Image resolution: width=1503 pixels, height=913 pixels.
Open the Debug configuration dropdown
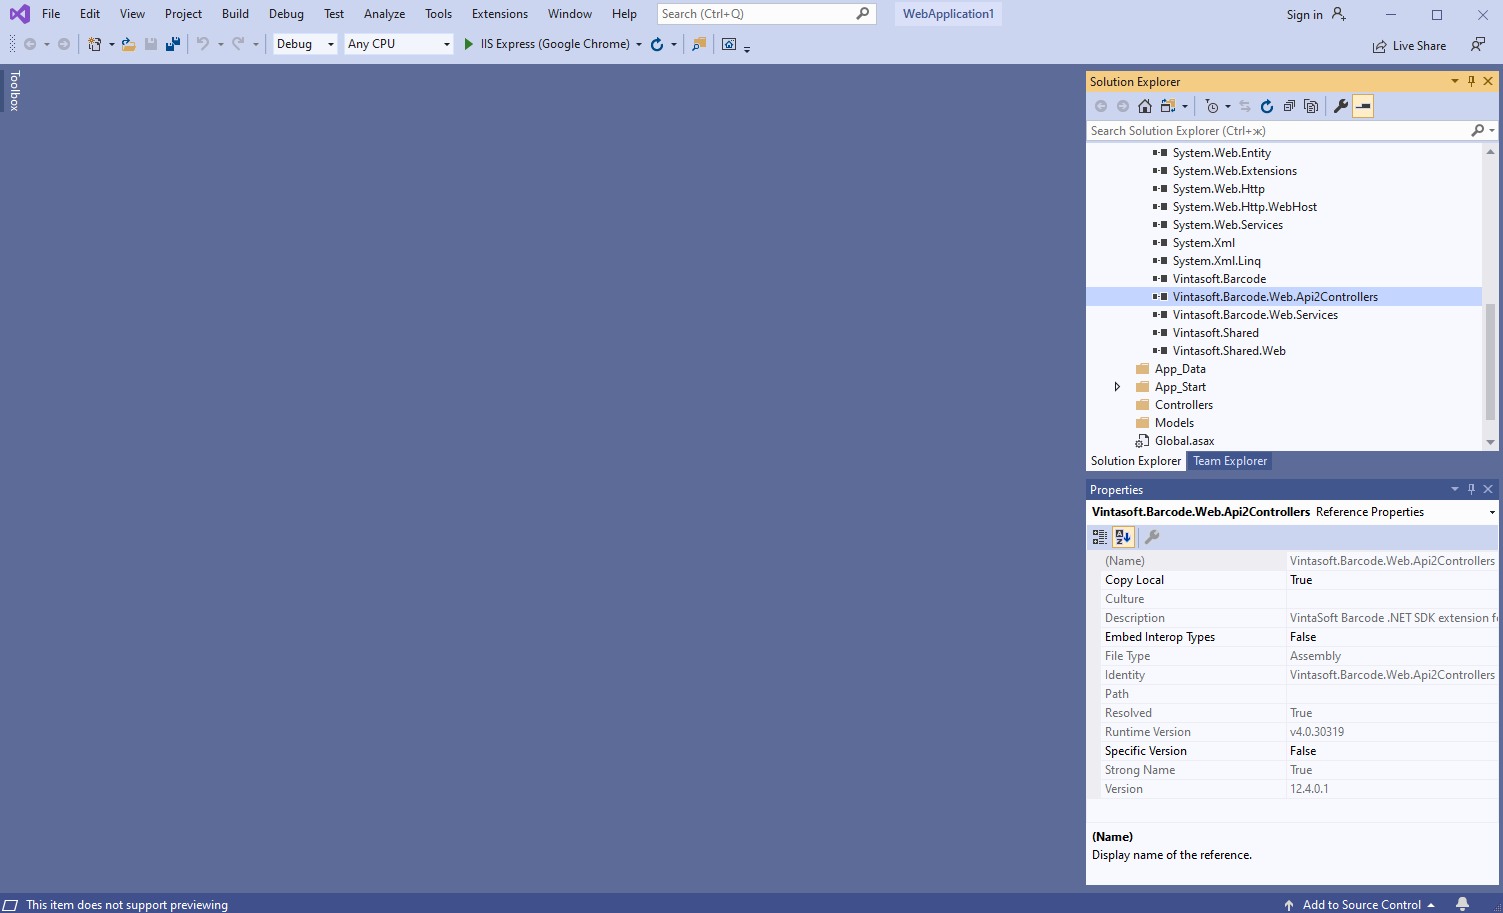[305, 44]
